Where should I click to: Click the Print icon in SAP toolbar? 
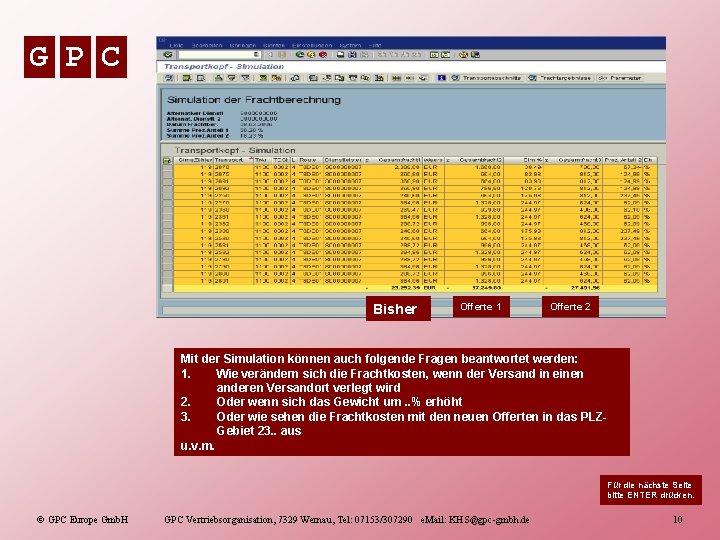pyautogui.click(x=340, y=55)
